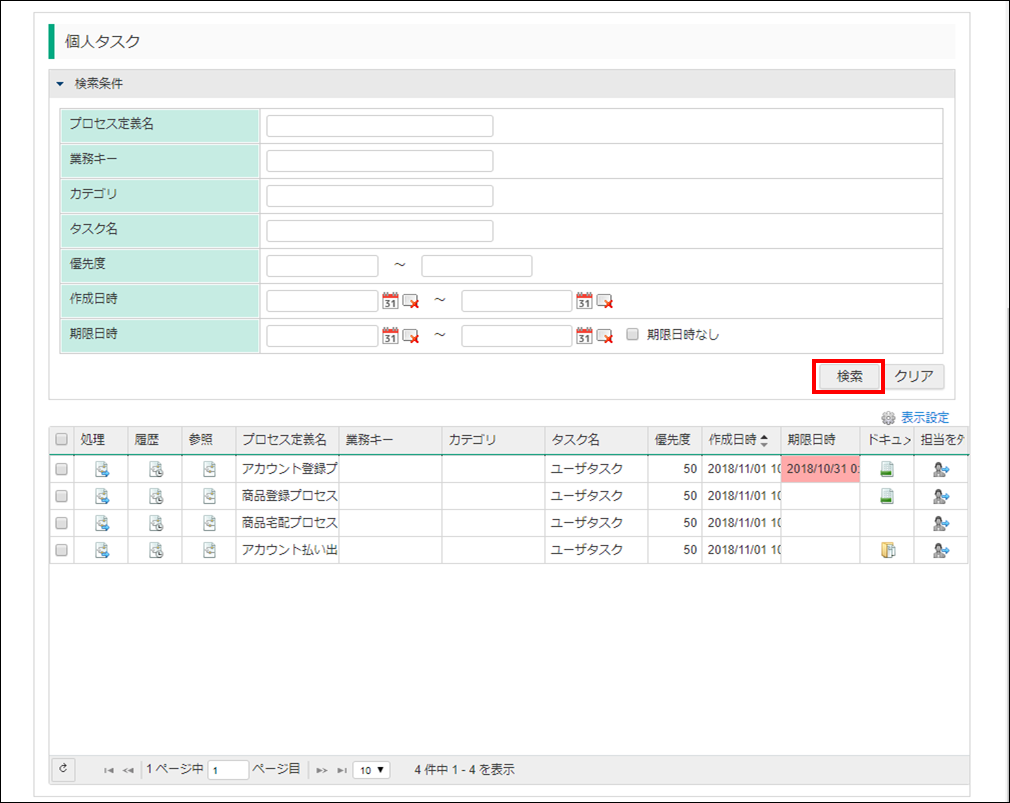Click the プロセス定義名 column header

pos(284,440)
